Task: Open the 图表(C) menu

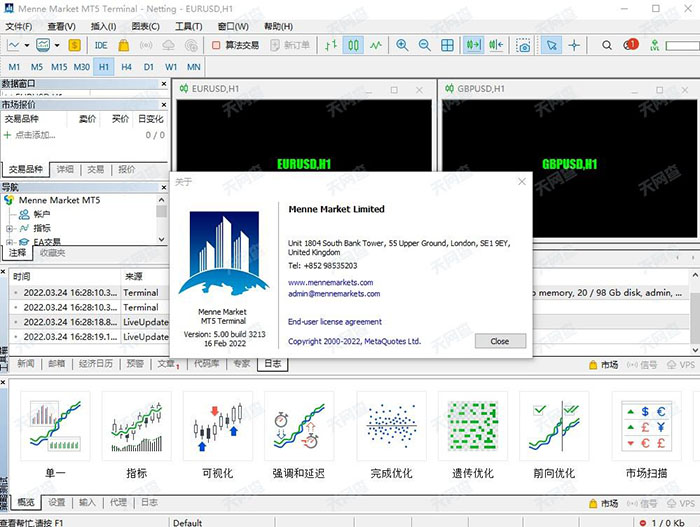Action: pos(145,25)
